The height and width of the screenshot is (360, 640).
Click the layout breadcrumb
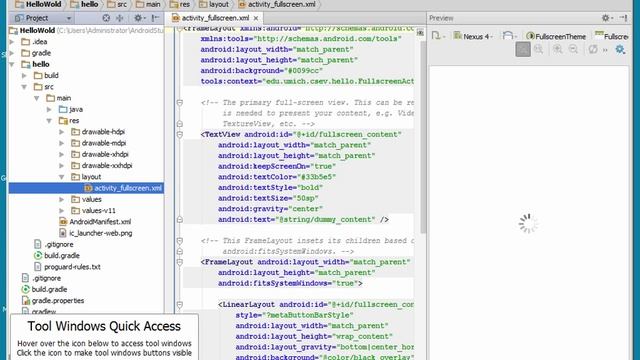tap(214, 4)
